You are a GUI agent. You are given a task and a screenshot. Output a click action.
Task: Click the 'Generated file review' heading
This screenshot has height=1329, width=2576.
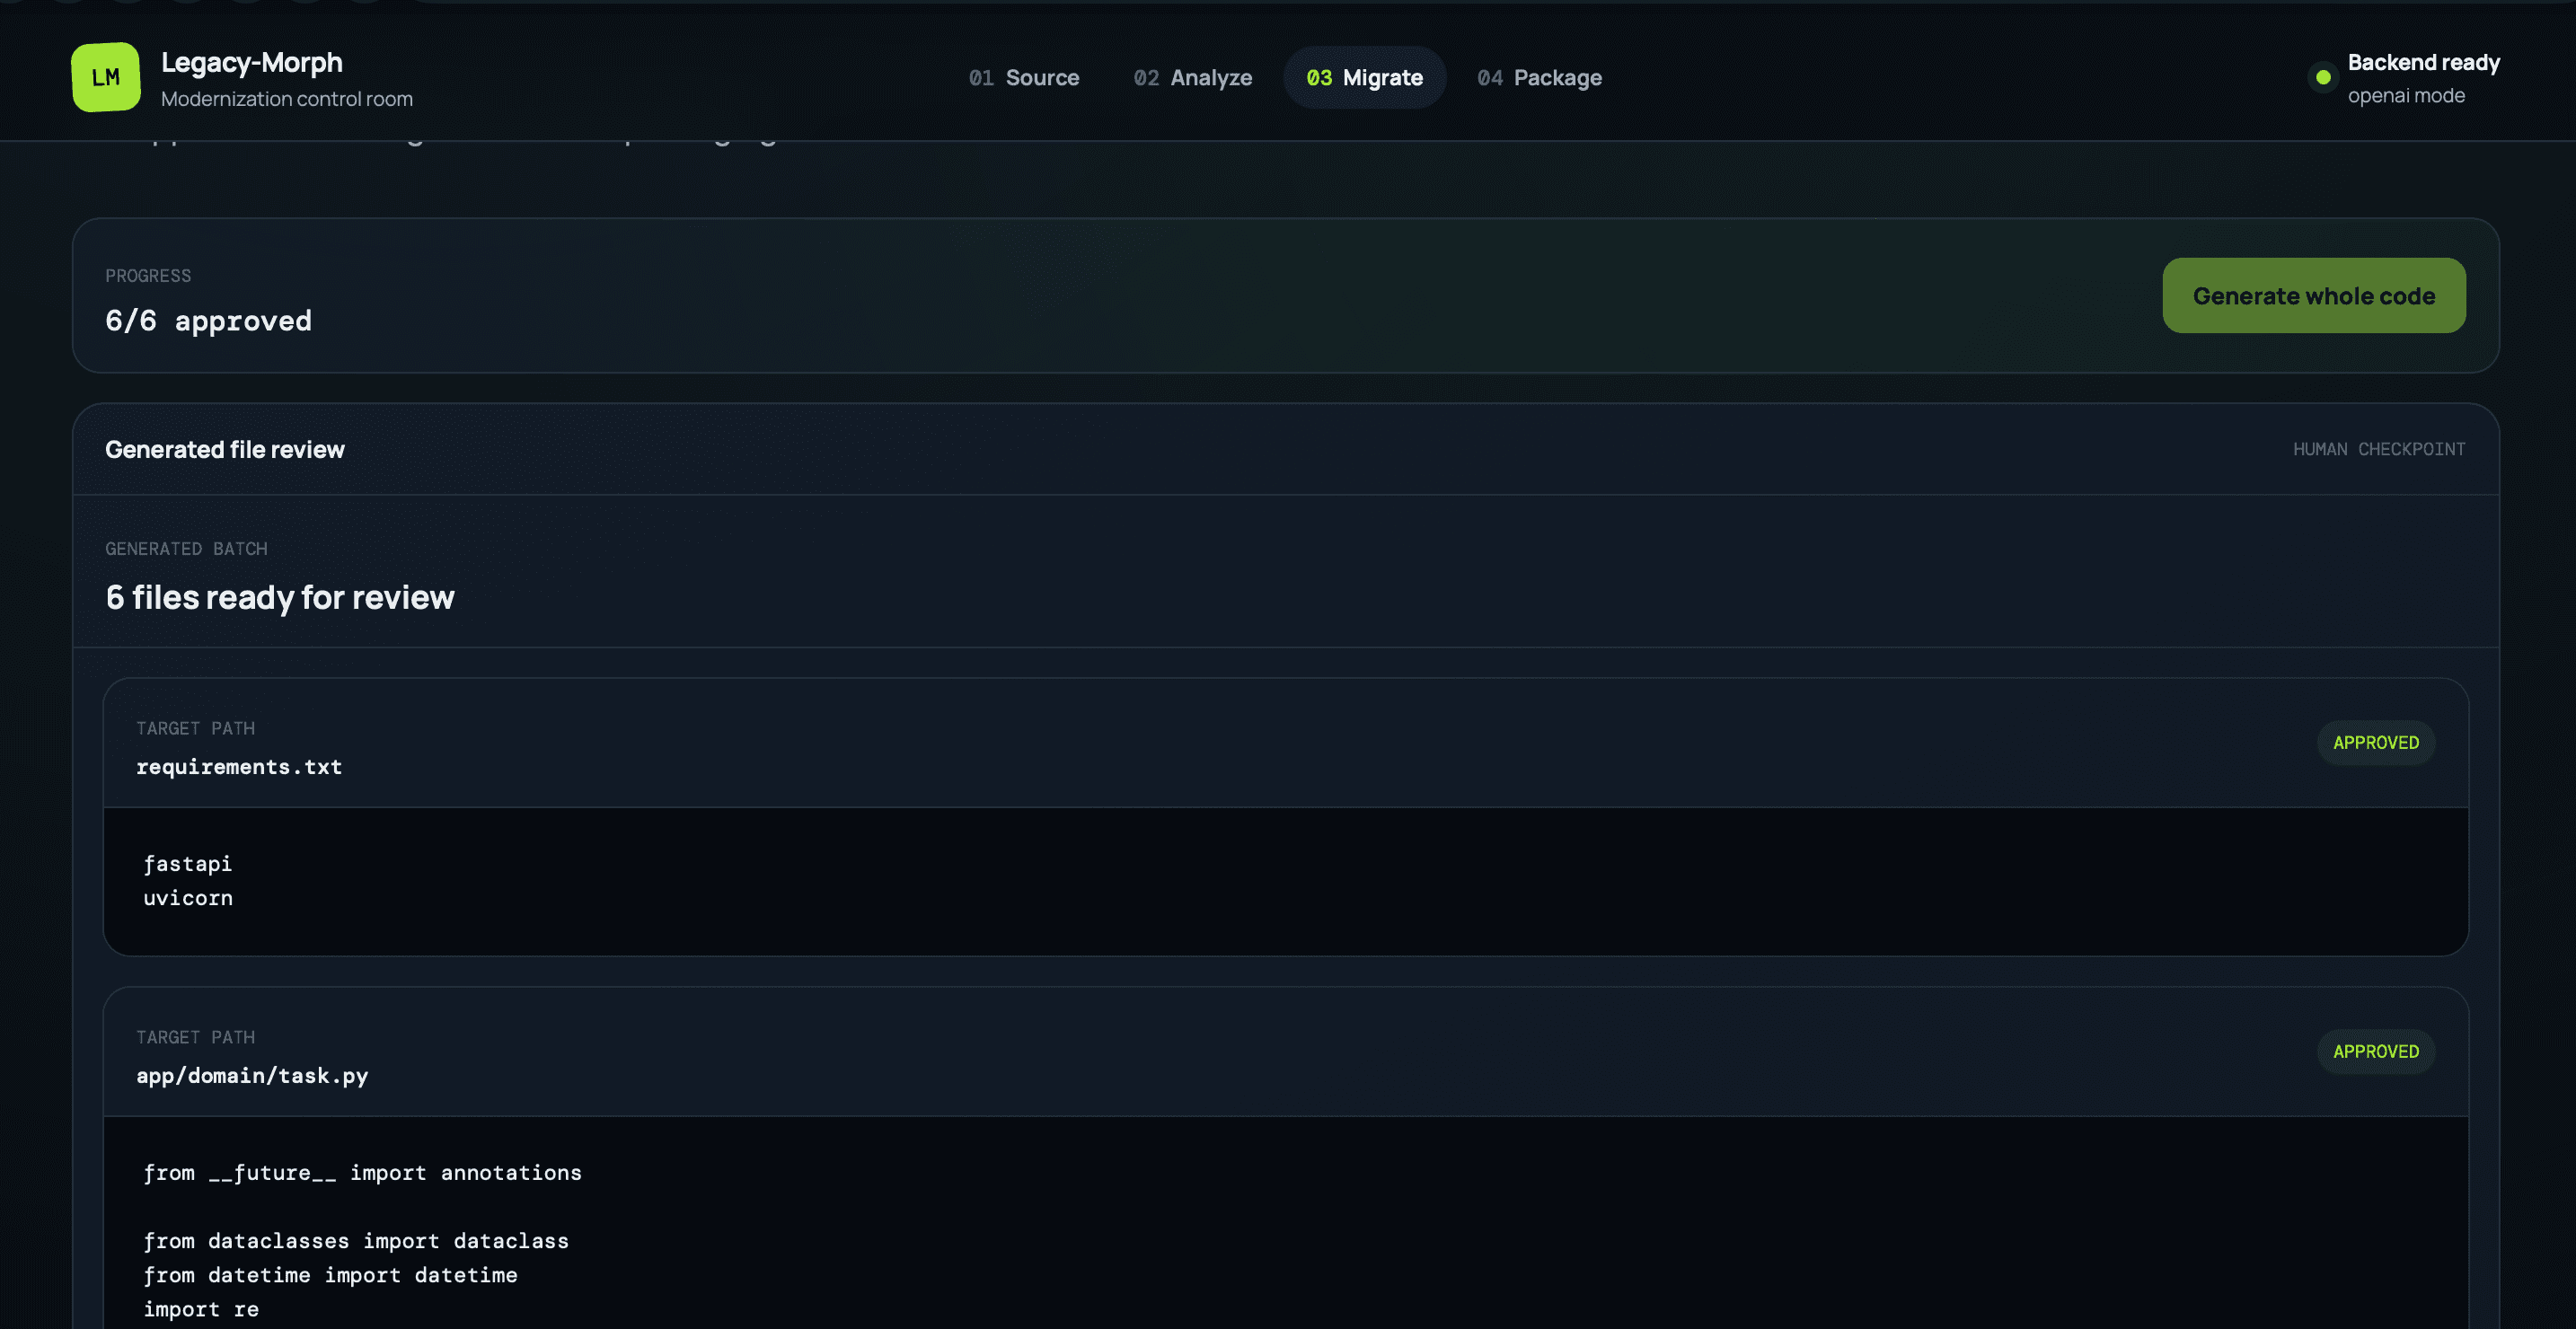pos(225,450)
